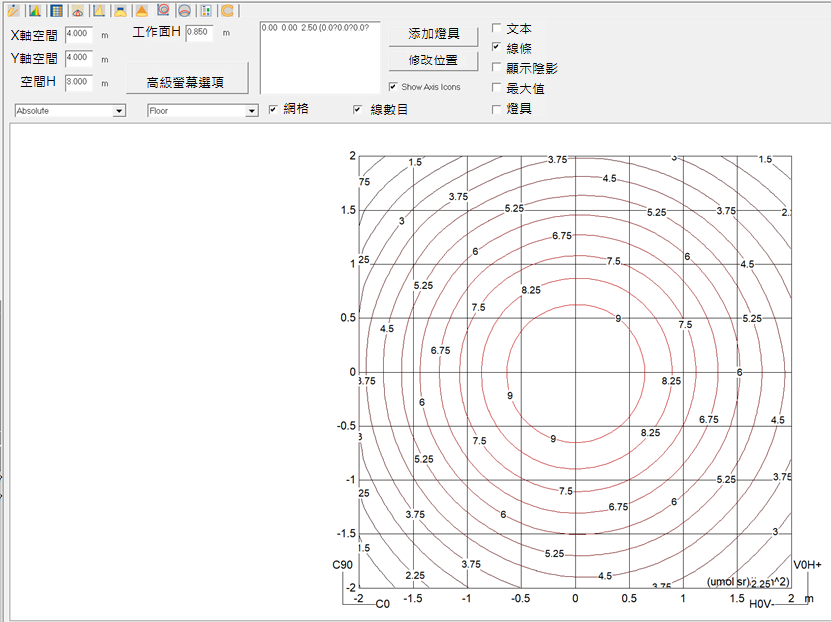Screen dimensions: 831x622
Task: Select the luminaire beam spread icon
Action: (x=120, y=10)
